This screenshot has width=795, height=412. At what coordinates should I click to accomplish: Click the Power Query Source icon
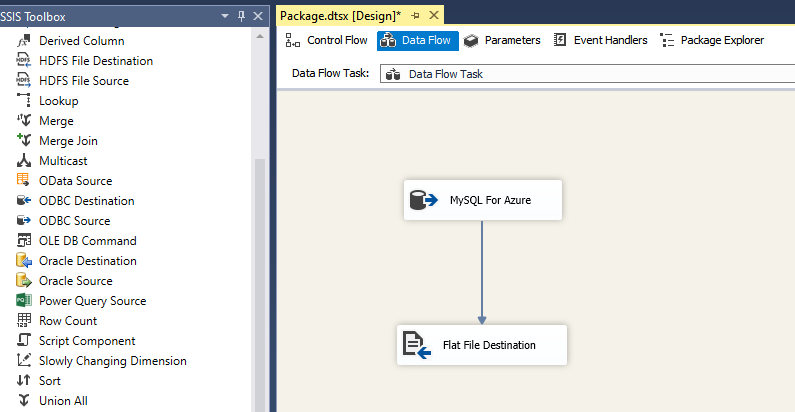[24, 301]
